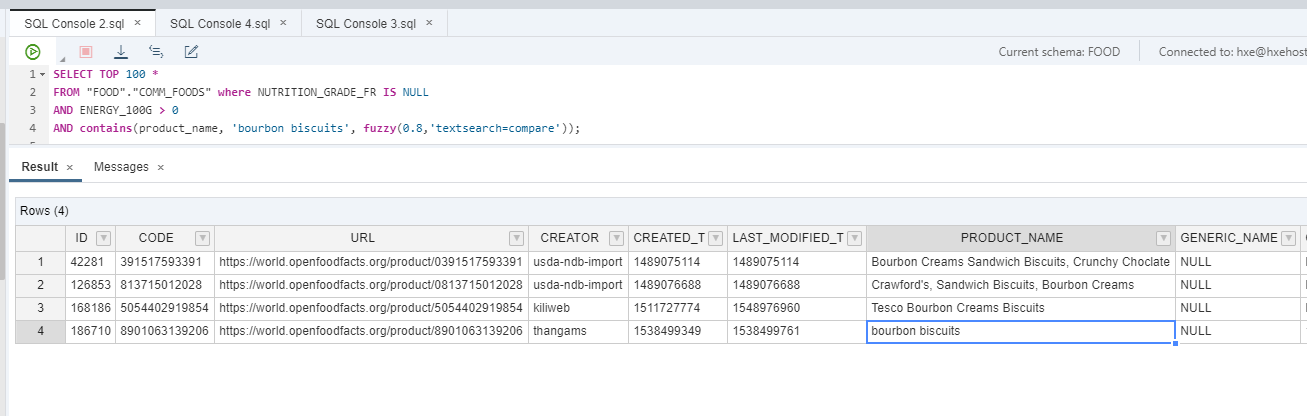The image size is (1307, 416).
Task: Close the Result tab
Action: 70,168
